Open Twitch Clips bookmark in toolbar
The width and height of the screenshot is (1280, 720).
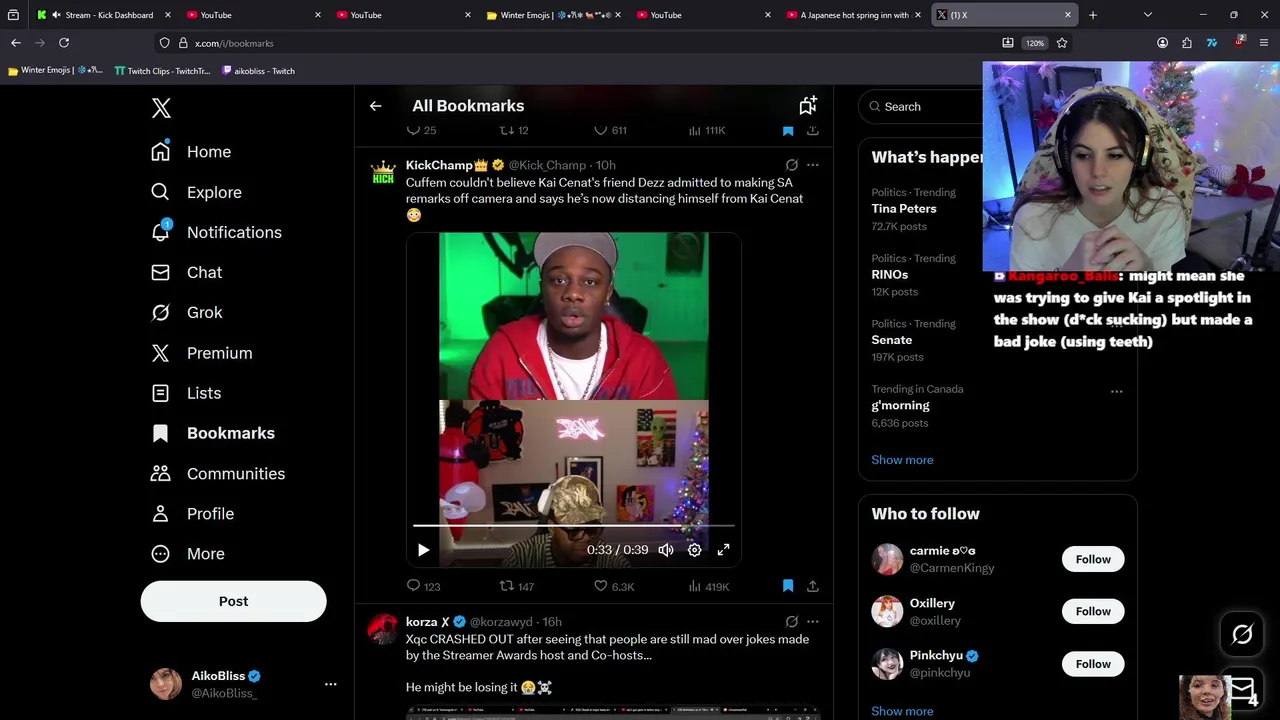(x=162, y=71)
